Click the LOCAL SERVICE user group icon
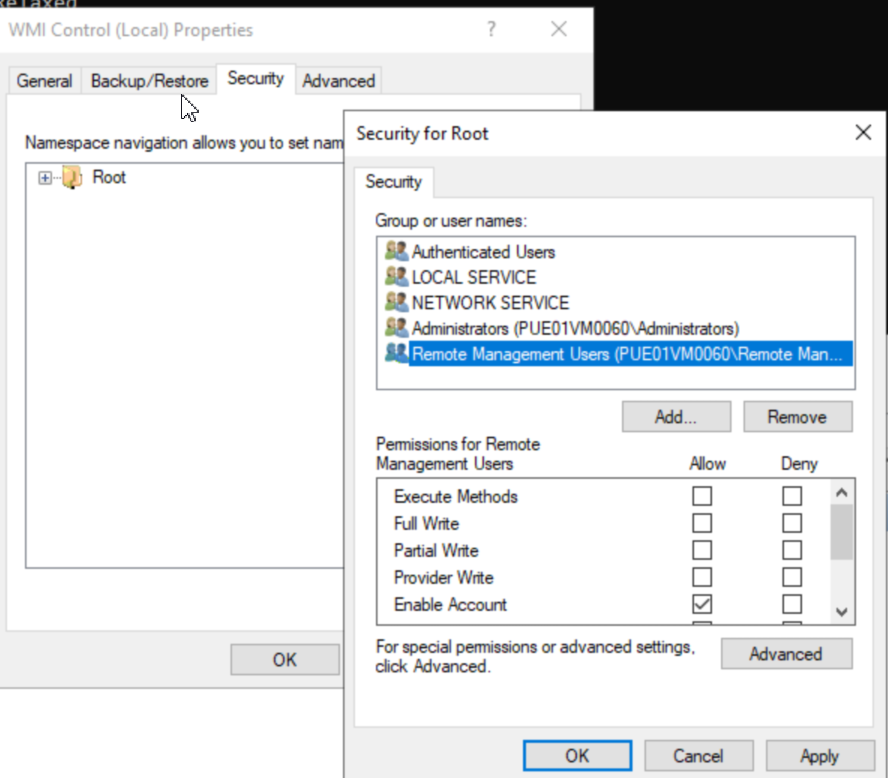Screen dimensions: 888x778 (x=396, y=277)
